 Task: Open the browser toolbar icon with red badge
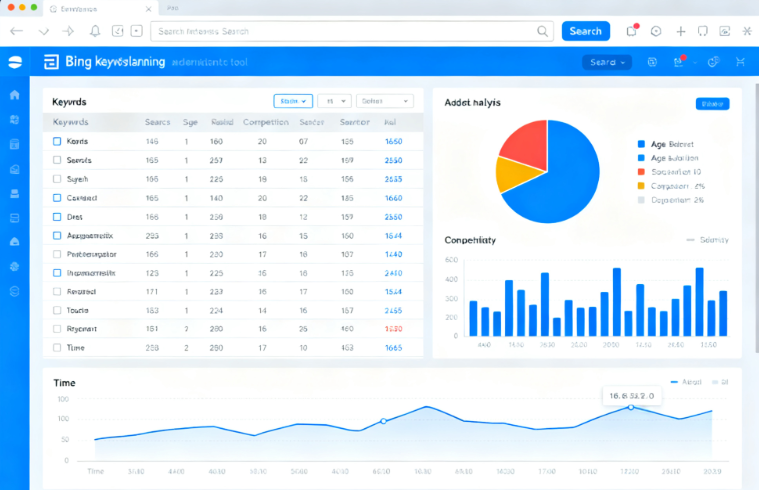632,31
